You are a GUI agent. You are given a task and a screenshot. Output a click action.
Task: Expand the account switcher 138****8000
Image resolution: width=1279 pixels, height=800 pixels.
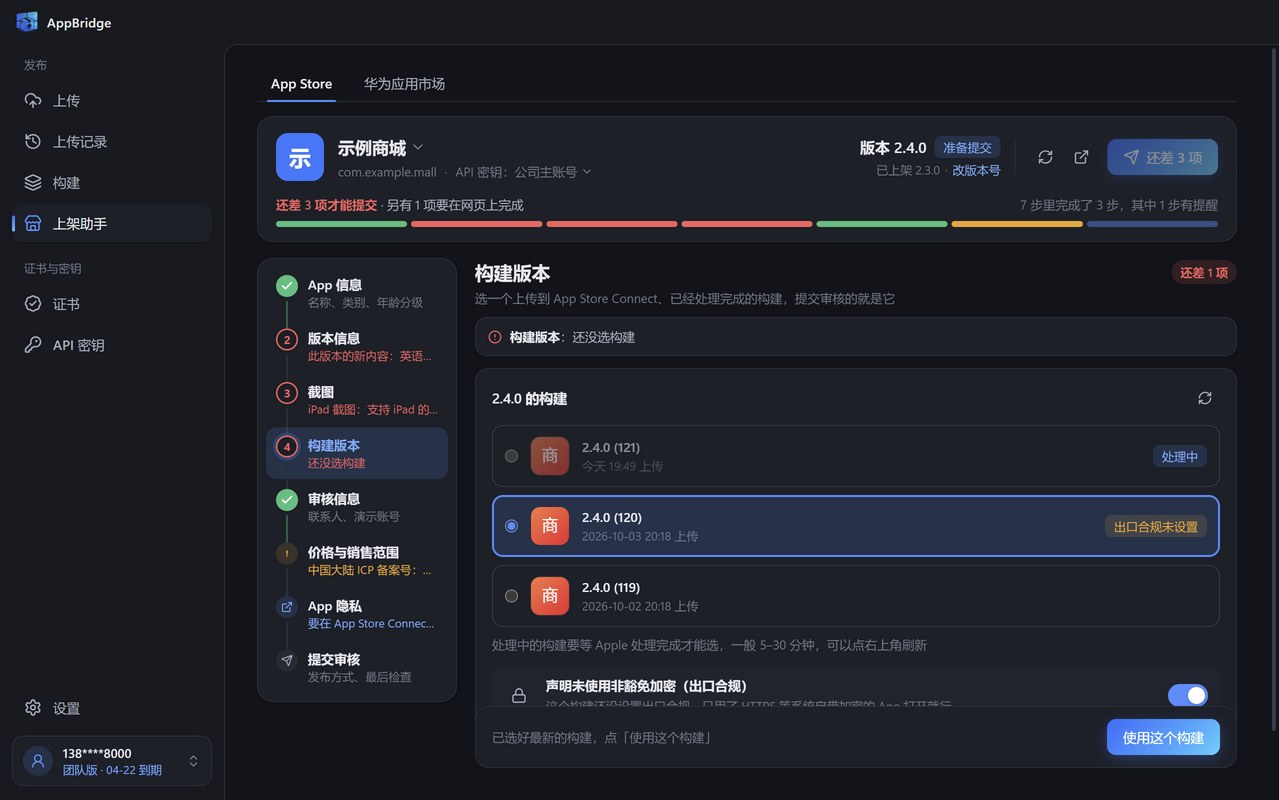[x=112, y=761]
